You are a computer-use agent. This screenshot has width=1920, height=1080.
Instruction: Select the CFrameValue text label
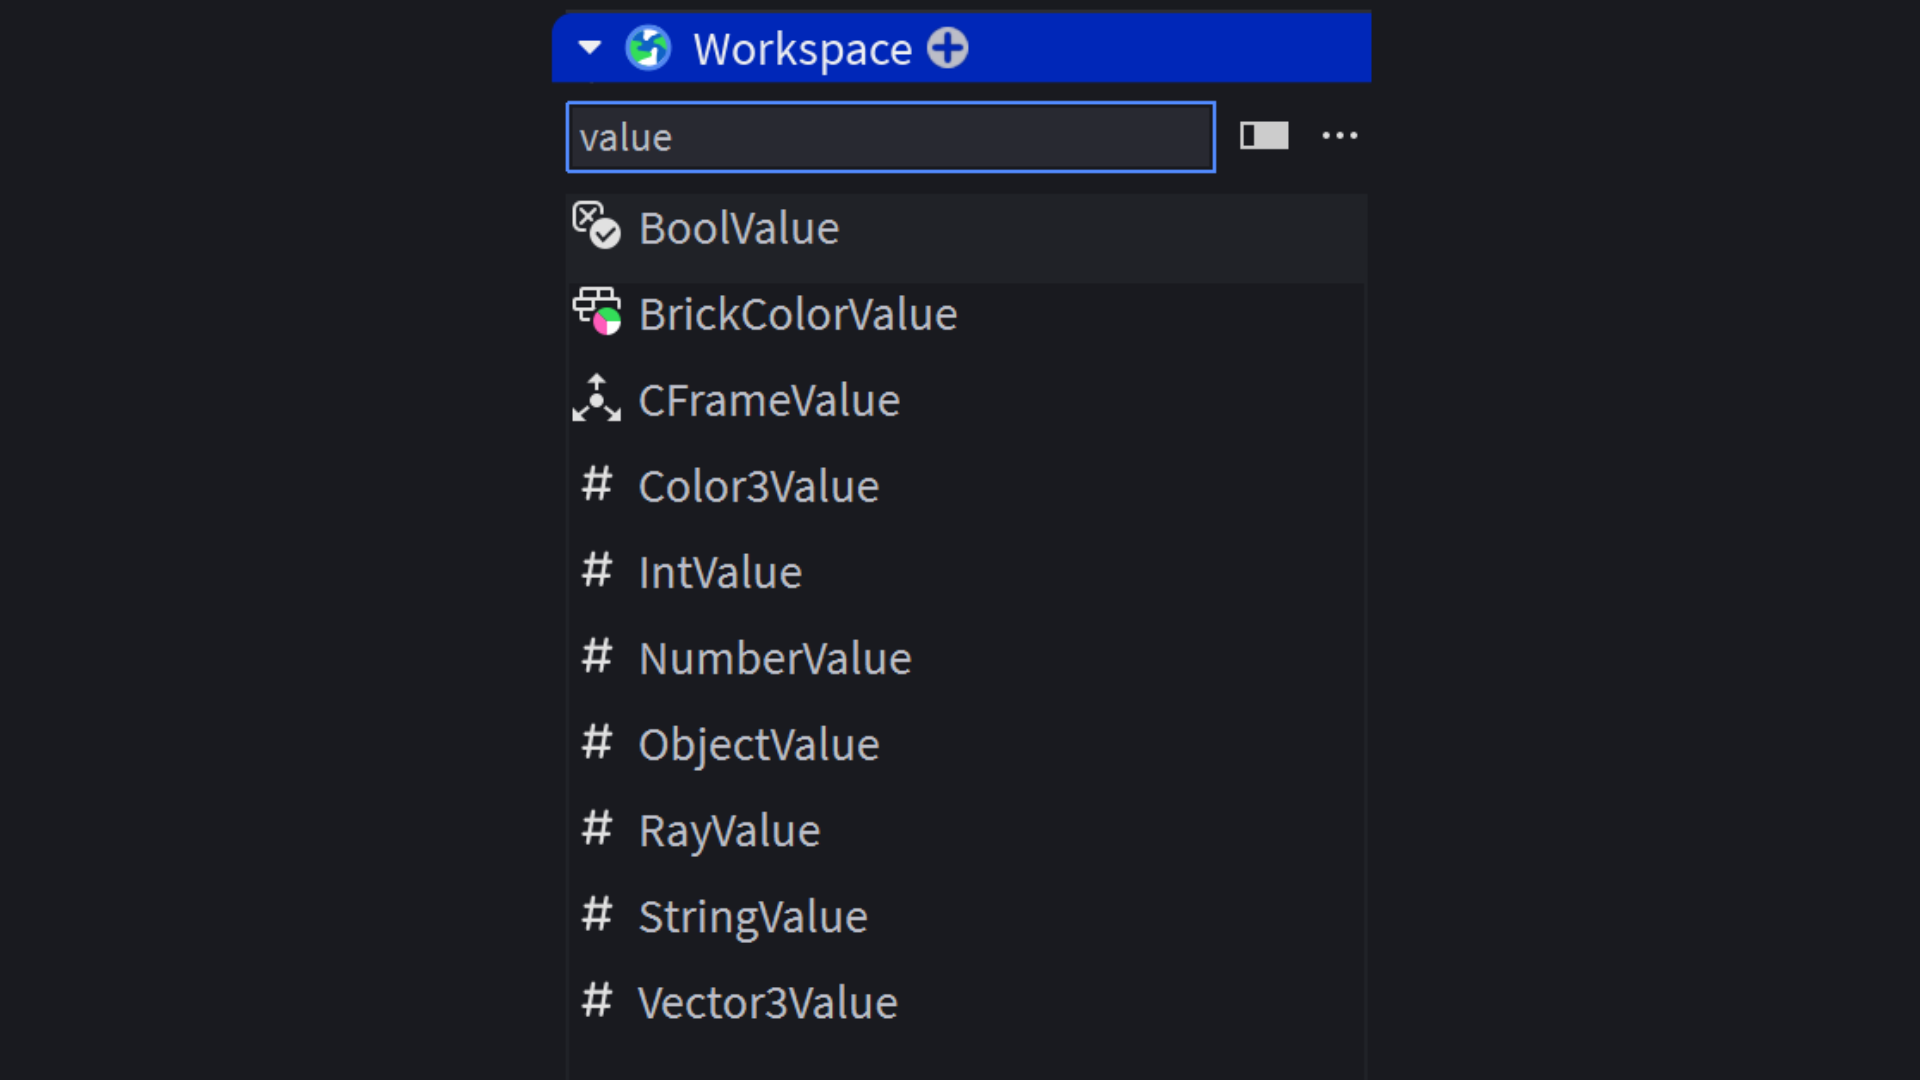tap(768, 400)
